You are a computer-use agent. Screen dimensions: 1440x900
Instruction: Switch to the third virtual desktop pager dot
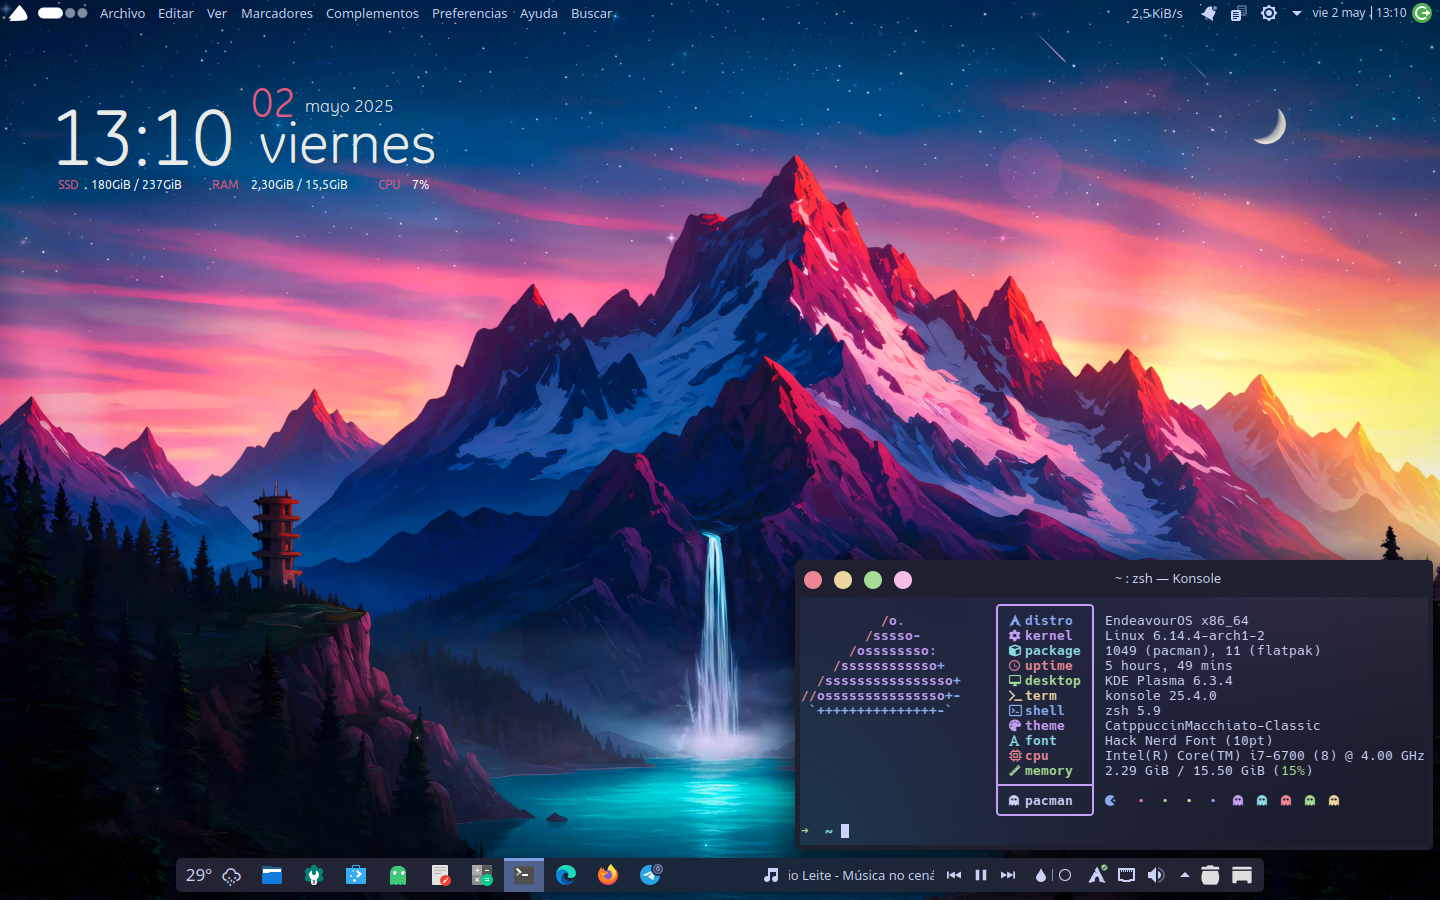coord(82,13)
